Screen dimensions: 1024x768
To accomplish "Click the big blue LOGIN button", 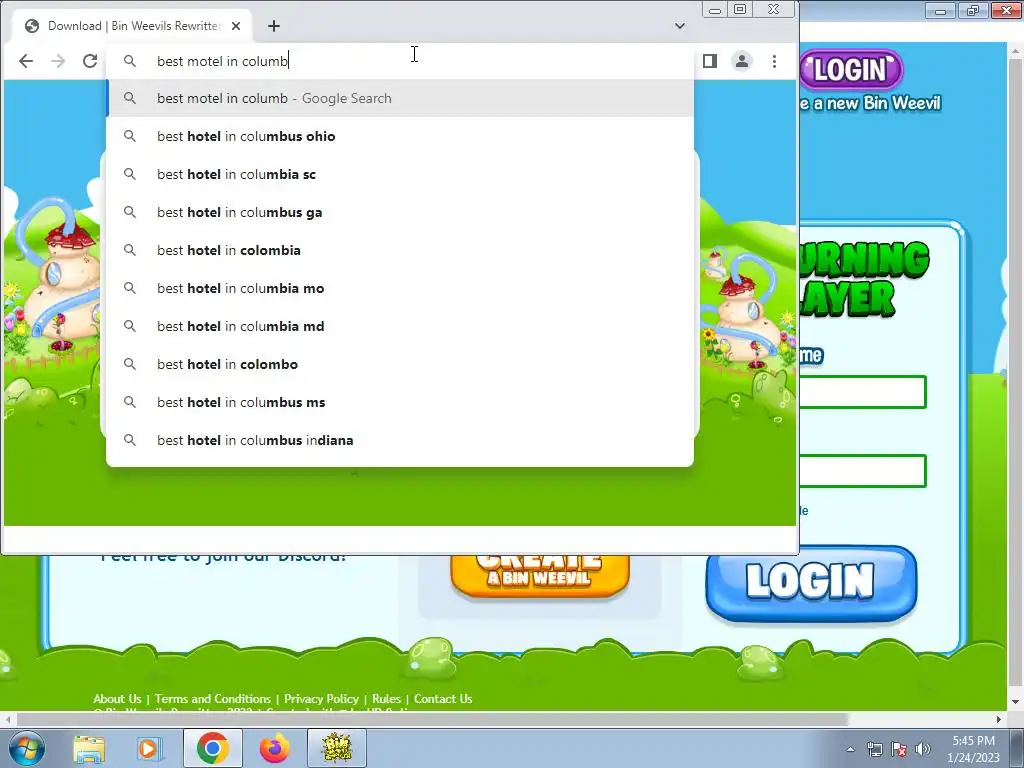I will tap(811, 582).
